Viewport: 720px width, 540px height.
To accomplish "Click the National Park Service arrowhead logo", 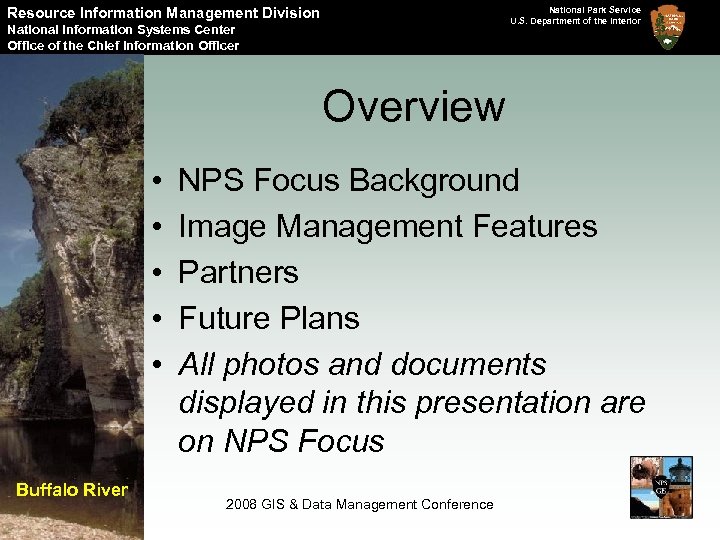I will tap(668, 28).
